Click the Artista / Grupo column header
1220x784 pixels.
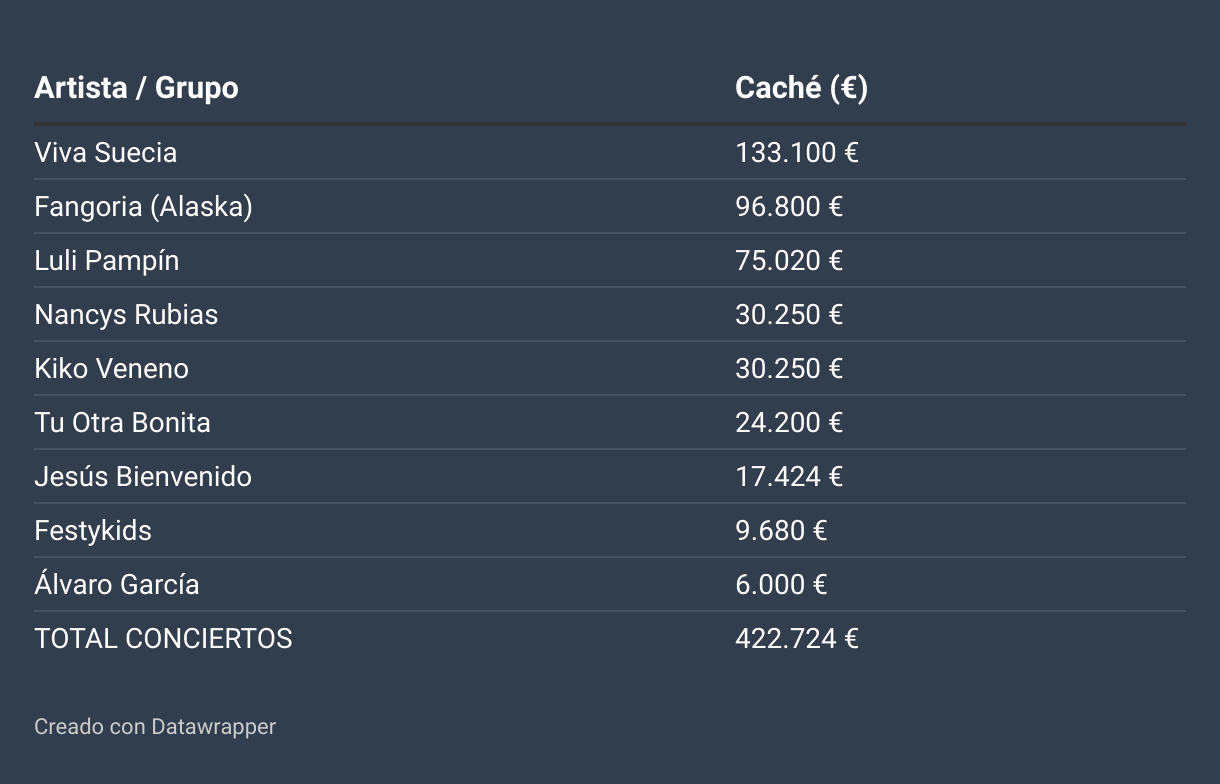136,88
